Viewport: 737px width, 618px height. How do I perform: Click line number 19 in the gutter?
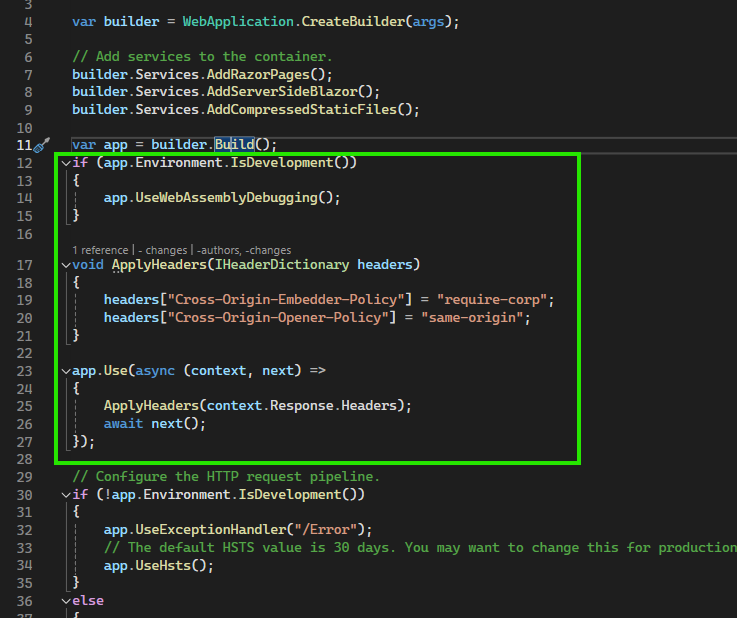pos(25,300)
